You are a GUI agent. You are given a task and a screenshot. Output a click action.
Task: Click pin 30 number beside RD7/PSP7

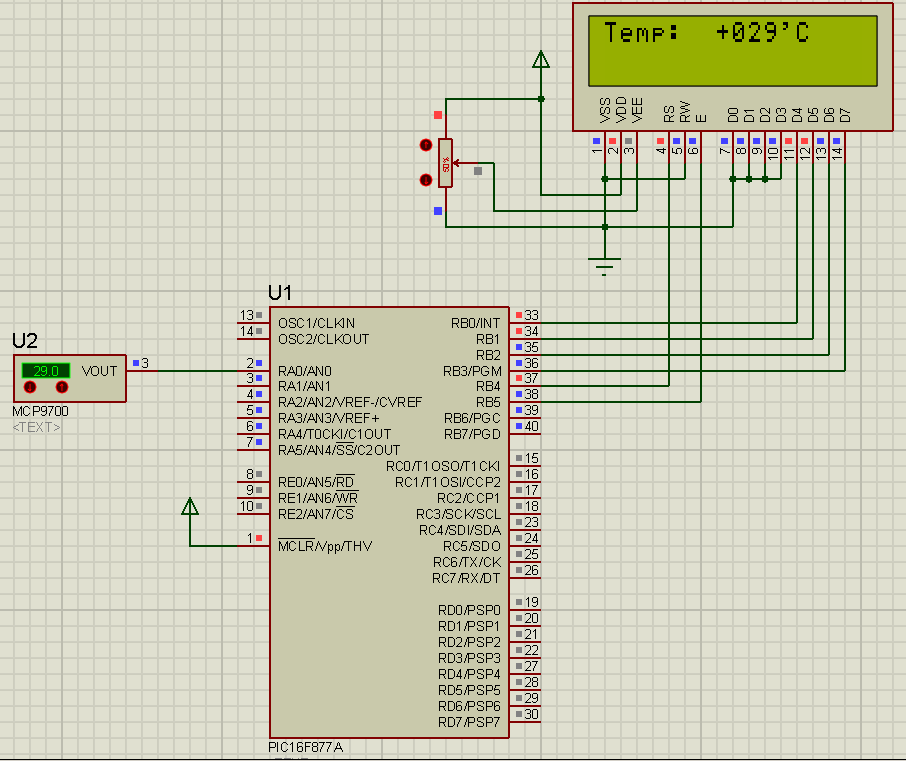pyautogui.click(x=532, y=714)
